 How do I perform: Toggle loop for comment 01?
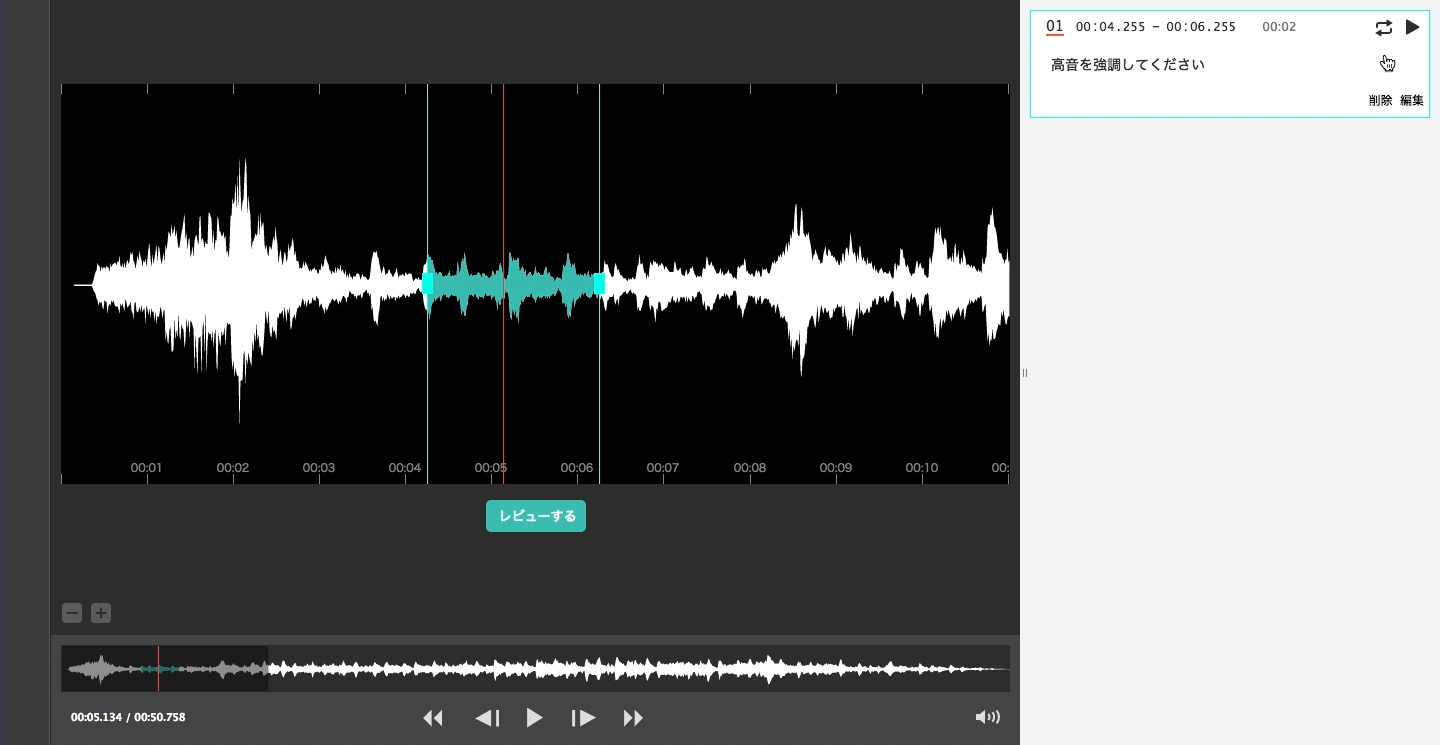click(x=1384, y=28)
